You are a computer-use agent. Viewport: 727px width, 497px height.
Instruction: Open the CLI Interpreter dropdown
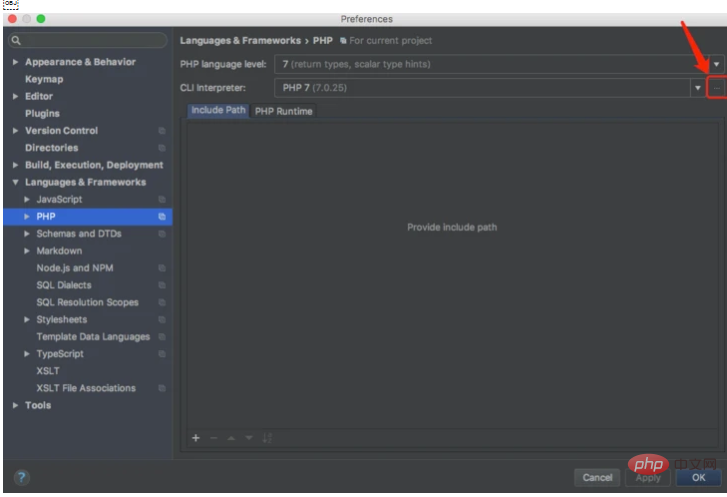tap(697, 88)
